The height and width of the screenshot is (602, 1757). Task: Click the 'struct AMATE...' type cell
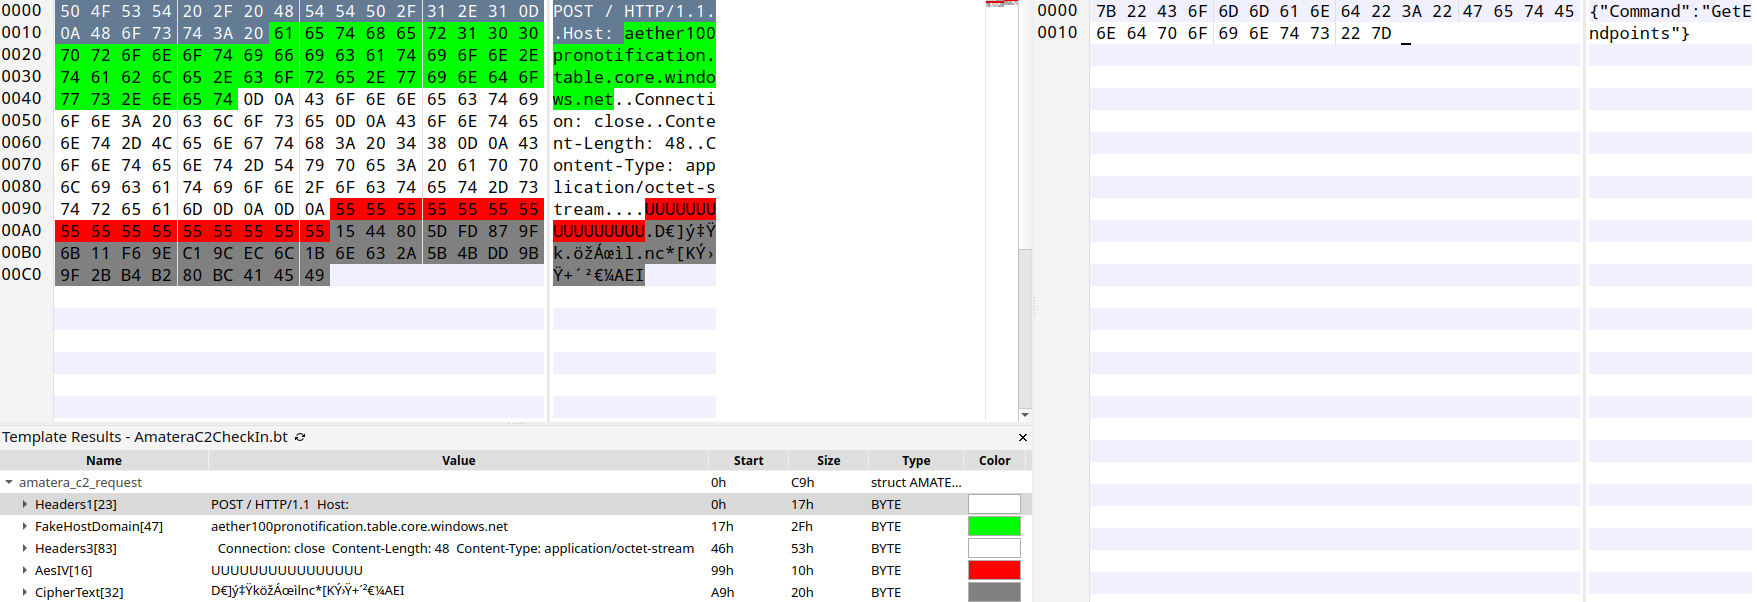[916, 482]
